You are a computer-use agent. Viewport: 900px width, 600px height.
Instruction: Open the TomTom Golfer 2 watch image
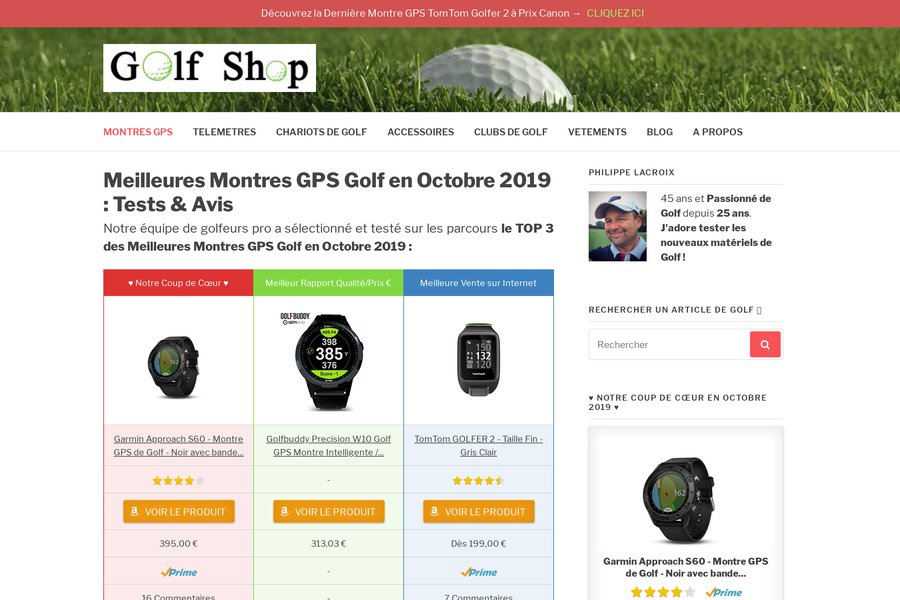click(479, 359)
